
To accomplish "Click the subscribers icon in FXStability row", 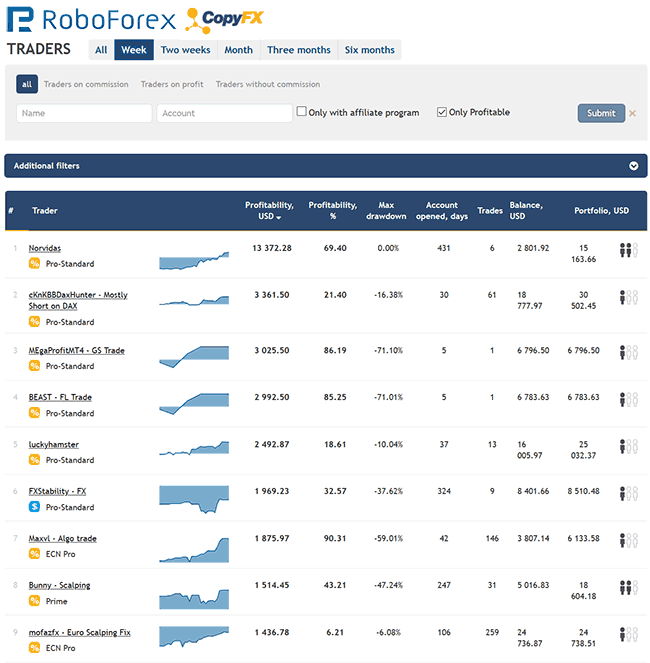I will click(628, 493).
